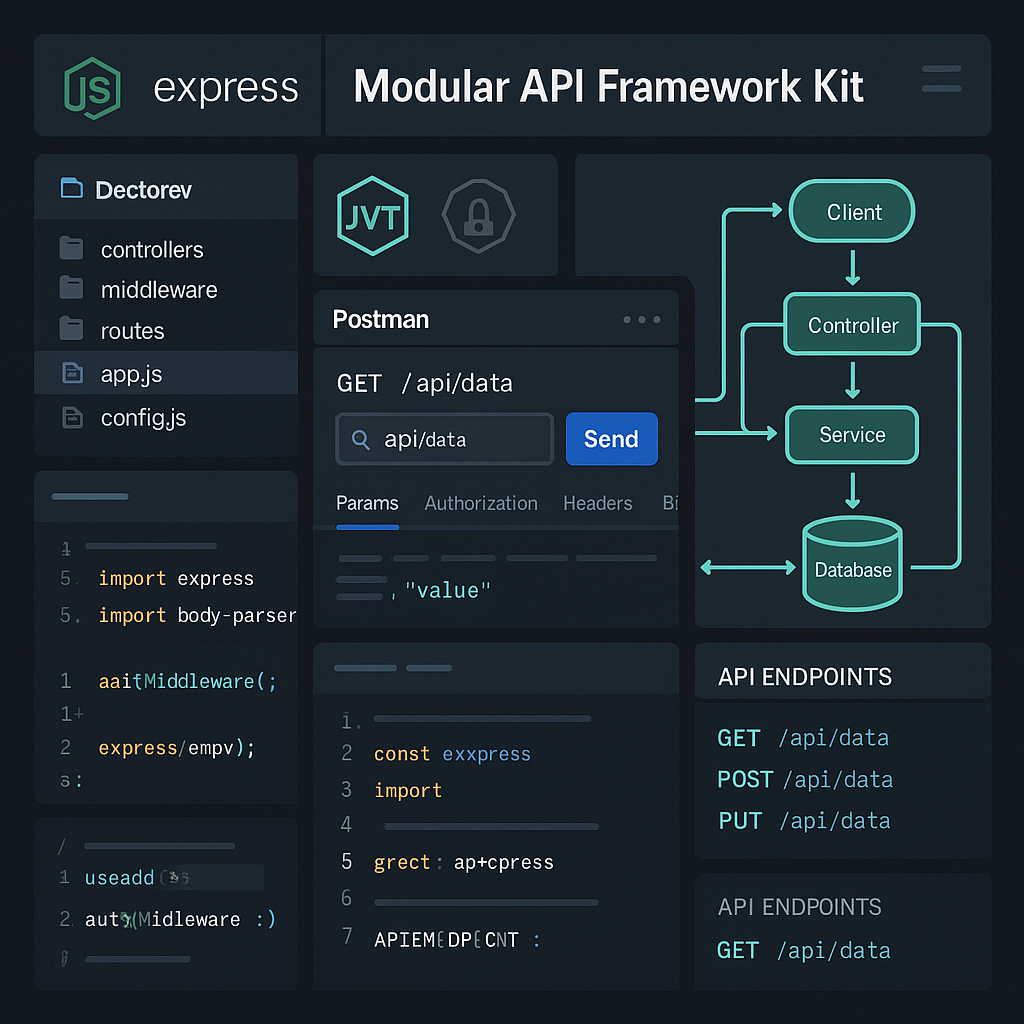Click the JS hexagon logo
The image size is (1024, 1024).
(91, 87)
